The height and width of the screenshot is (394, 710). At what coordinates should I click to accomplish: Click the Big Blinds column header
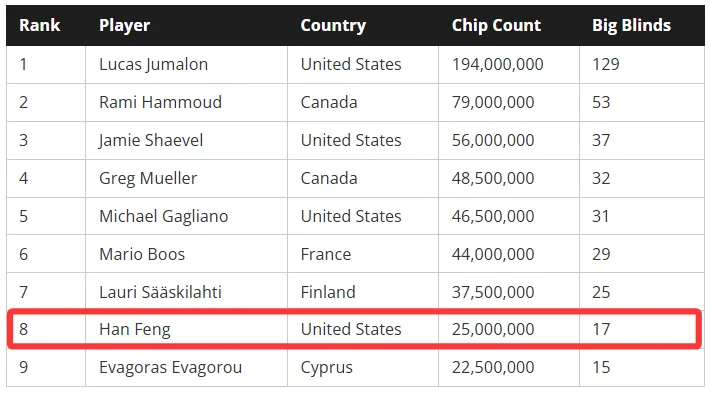(631, 26)
